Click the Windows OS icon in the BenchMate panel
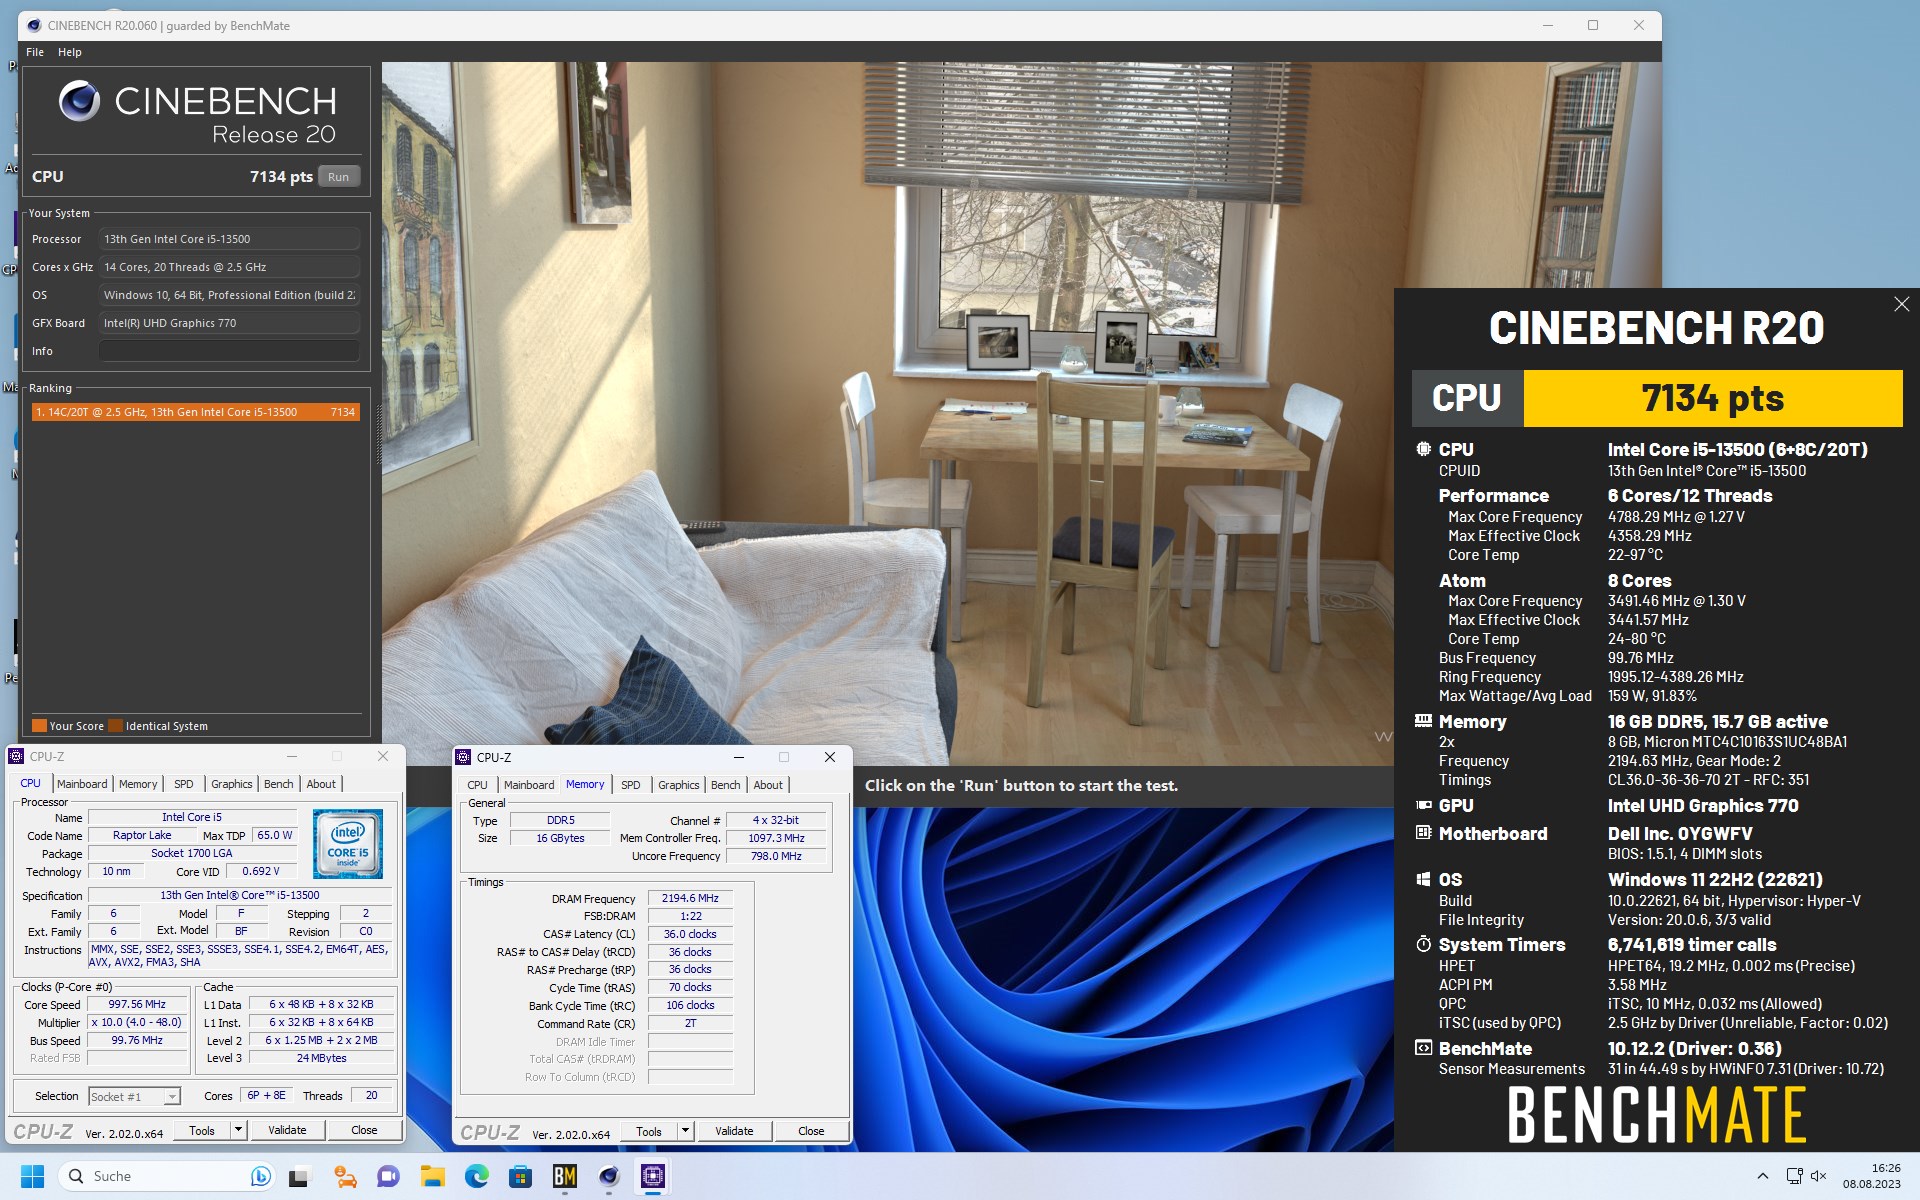 1423,879
